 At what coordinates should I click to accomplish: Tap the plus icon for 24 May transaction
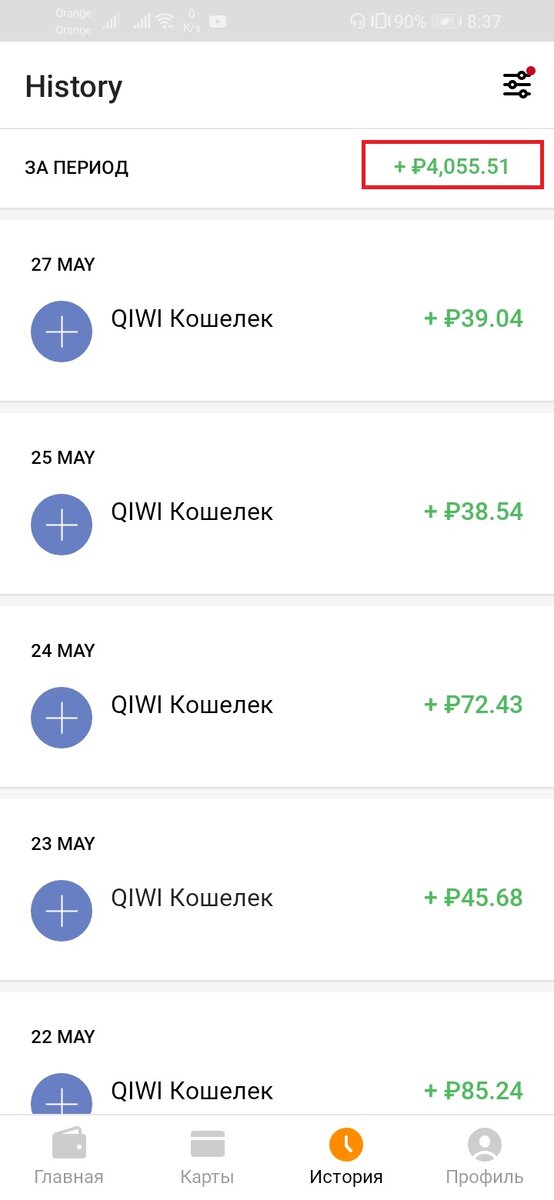click(62, 717)
